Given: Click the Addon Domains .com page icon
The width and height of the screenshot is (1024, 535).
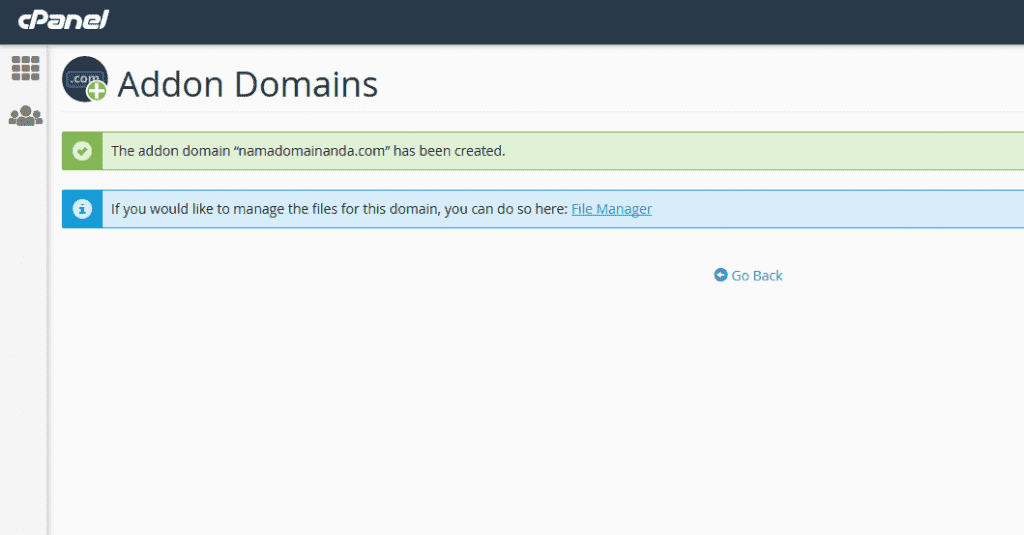Looking at the screenshot, I should pos(85,79).
